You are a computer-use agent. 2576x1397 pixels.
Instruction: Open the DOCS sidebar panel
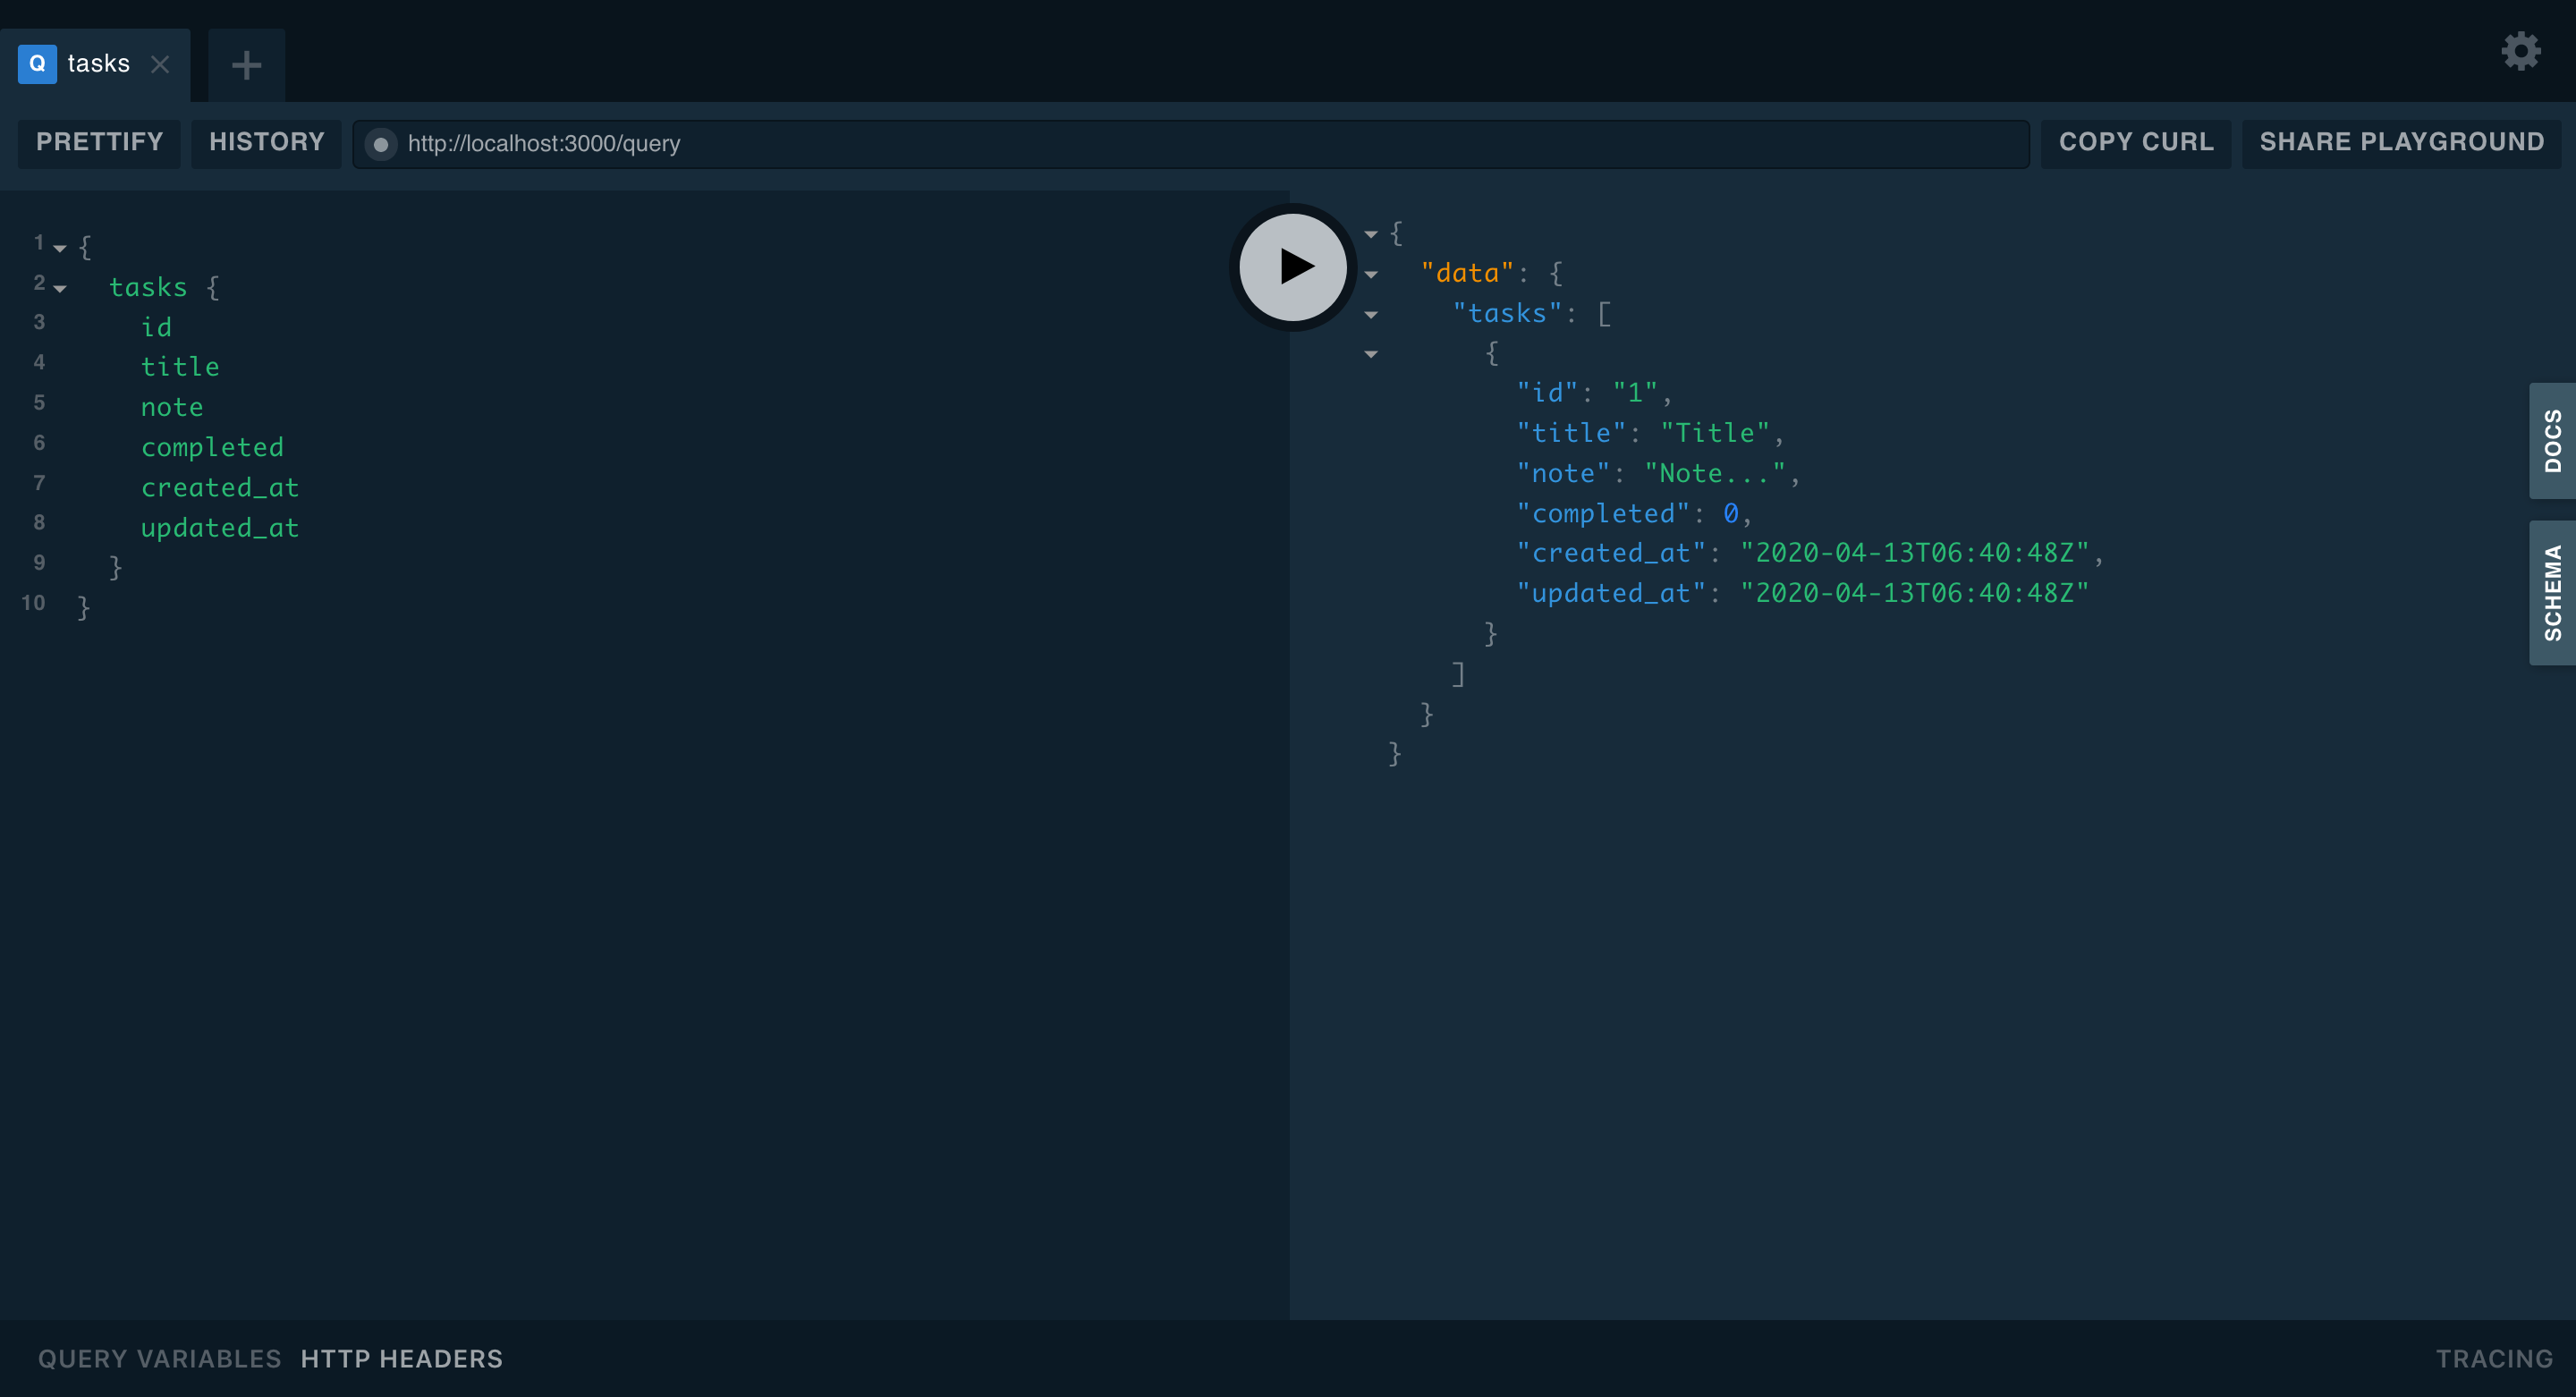[2551, 441]
